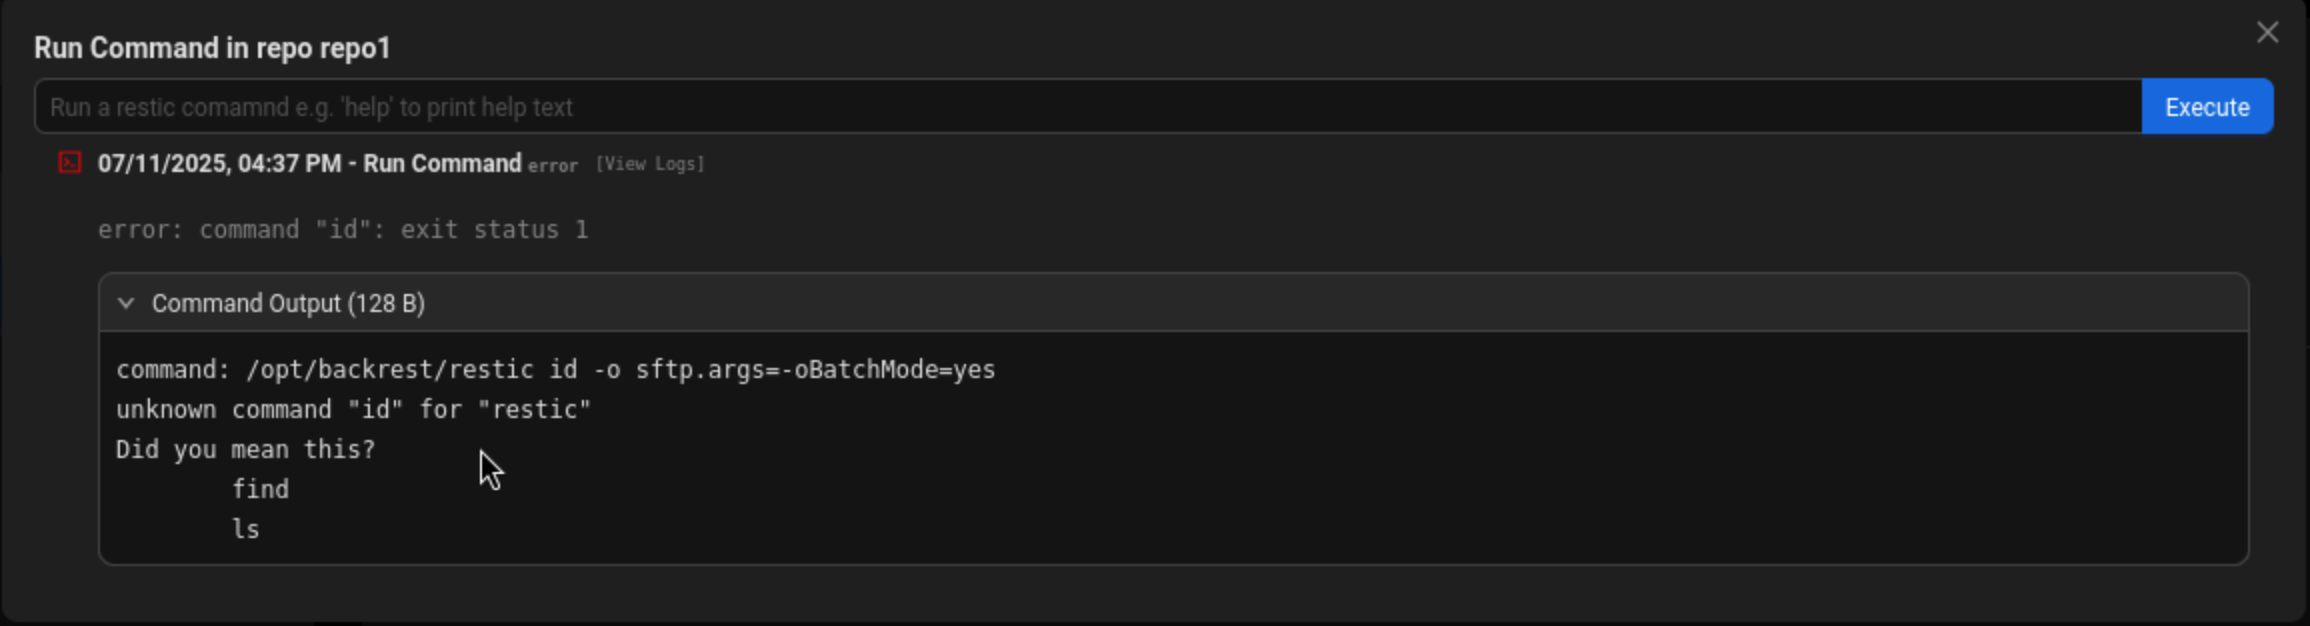Click the bold "Run Command" operation label
The image size is (2310, 626).
click(442, 163)
